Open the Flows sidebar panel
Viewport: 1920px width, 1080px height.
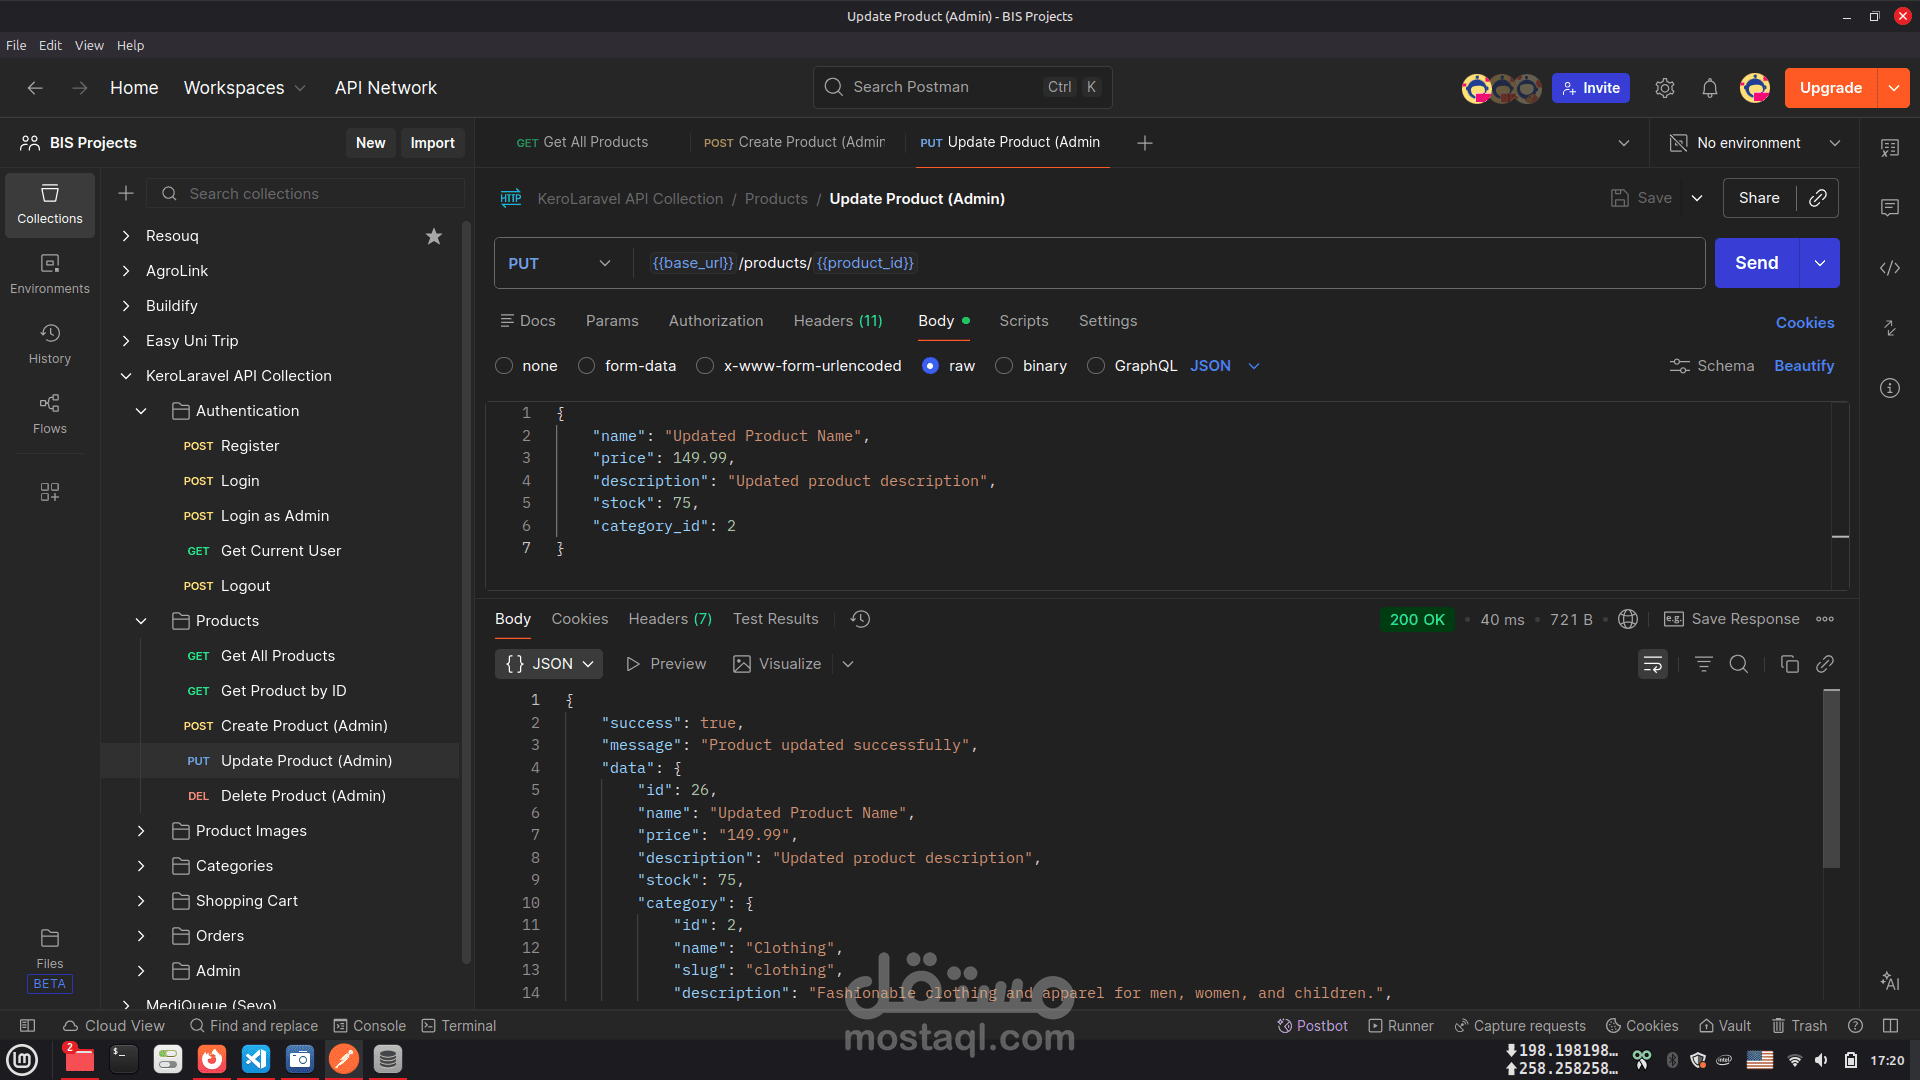[x=49, y=413]
